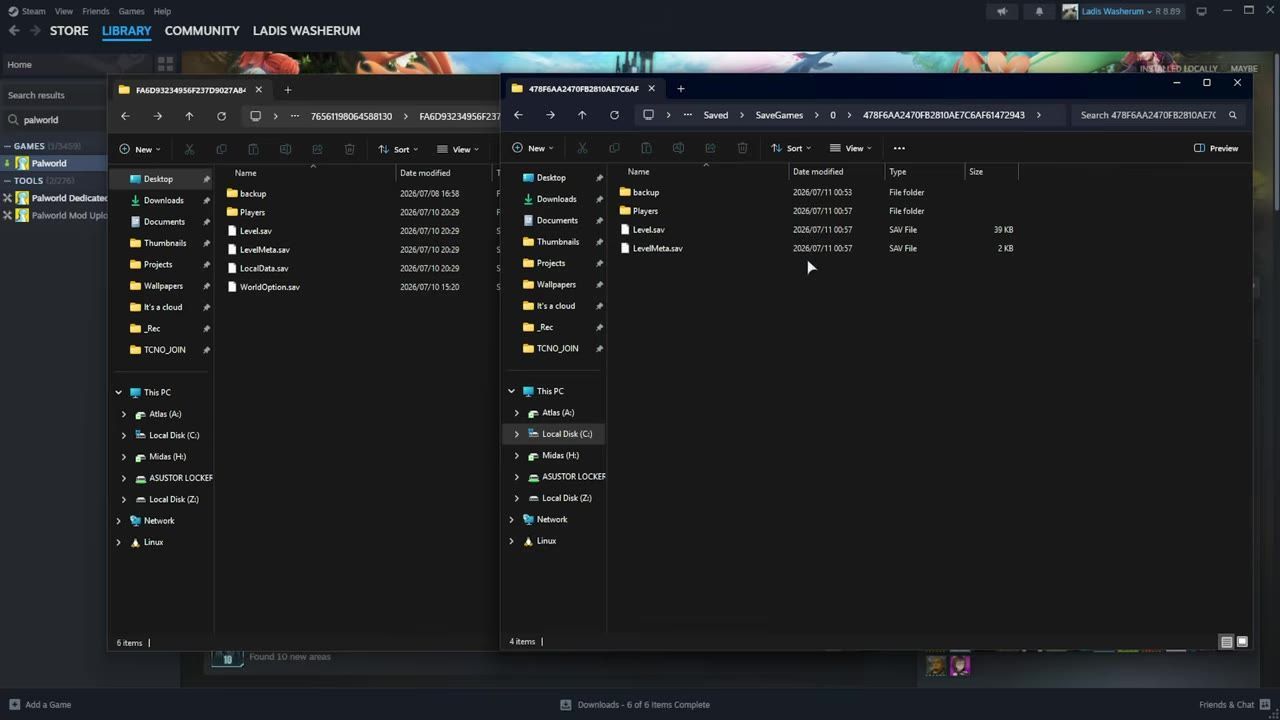Go up one folder in left Explorer window
The image size is (1280, 720).
[189, 116]
